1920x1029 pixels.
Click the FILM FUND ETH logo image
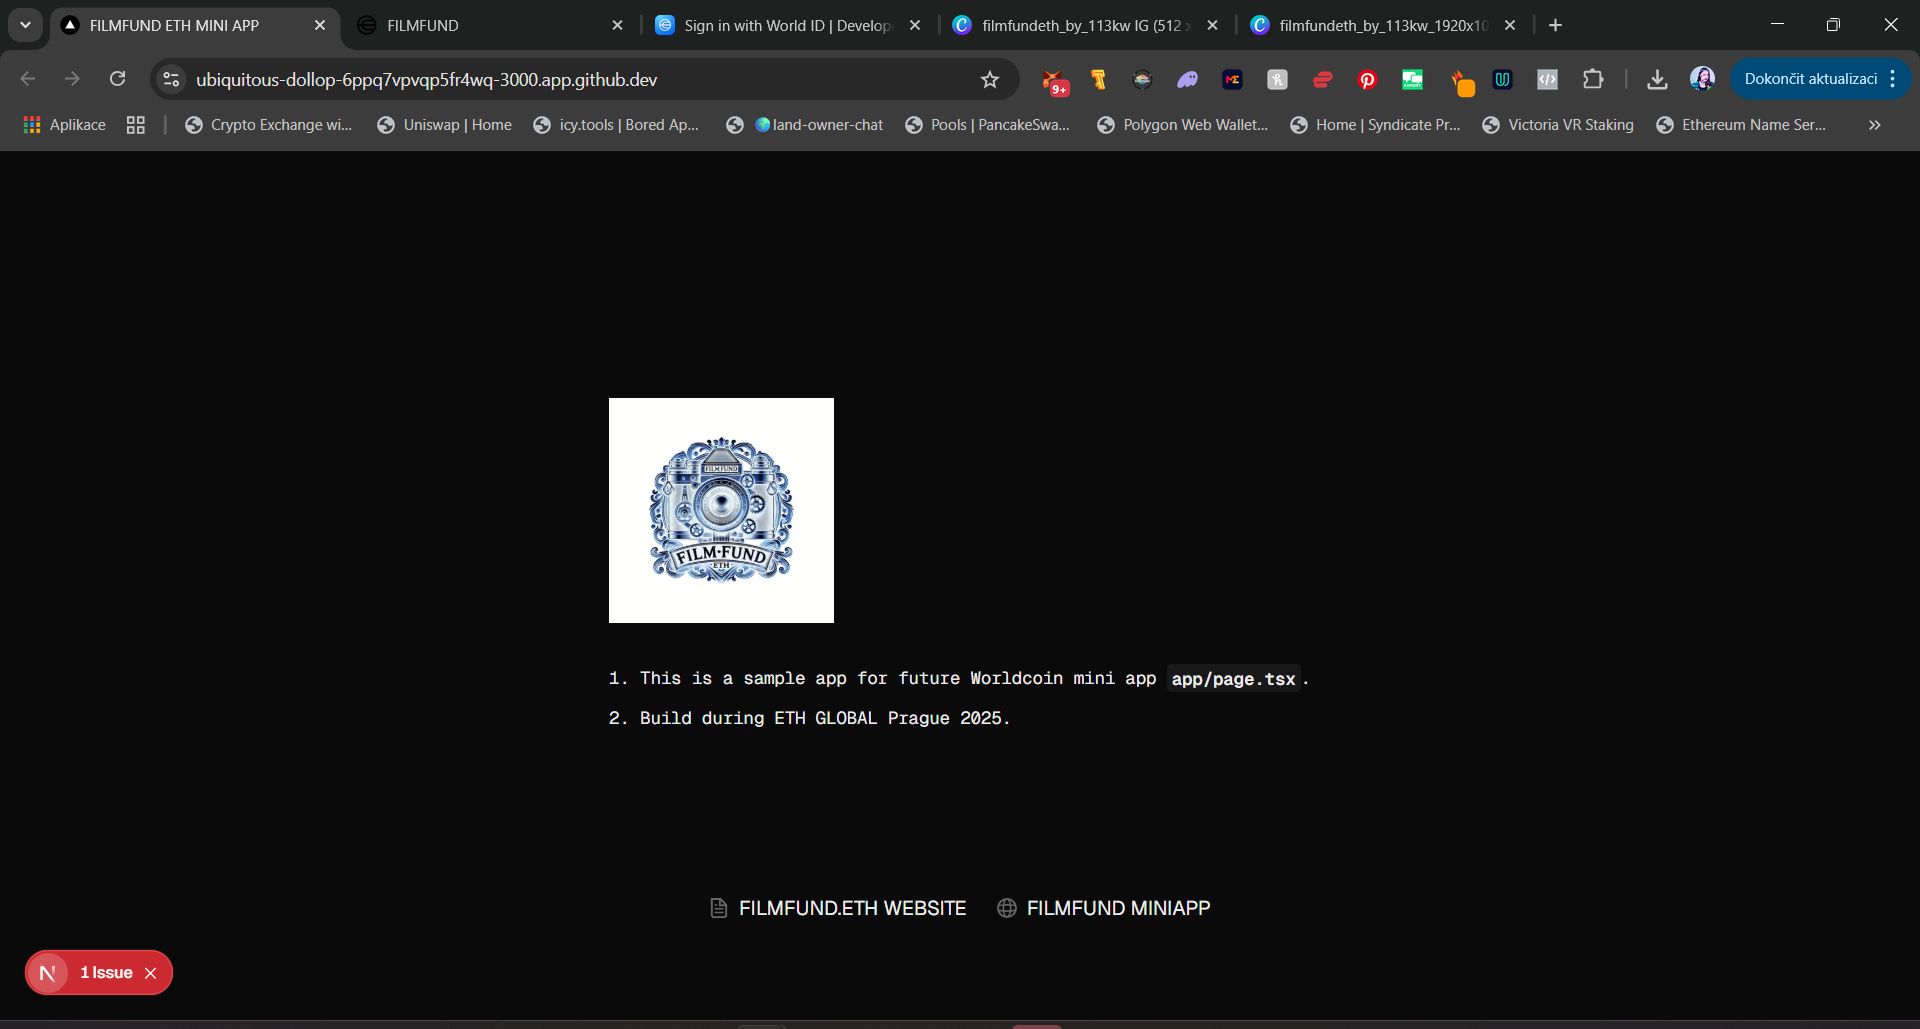tap(721, 511)
